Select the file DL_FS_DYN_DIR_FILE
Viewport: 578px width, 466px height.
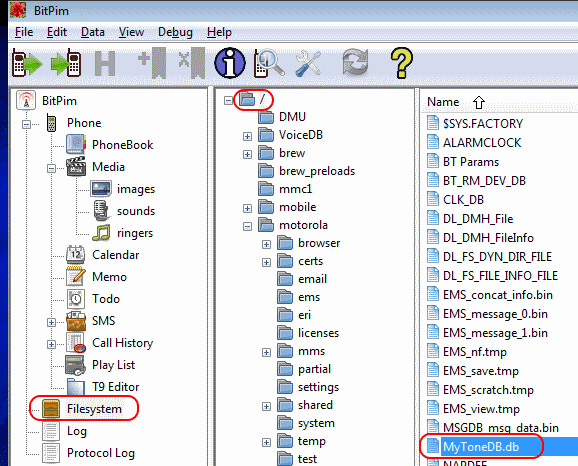[497, 257]
